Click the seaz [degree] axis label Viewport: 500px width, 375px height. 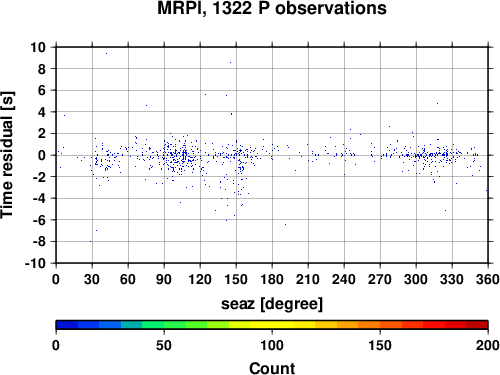tap(272, 304)
